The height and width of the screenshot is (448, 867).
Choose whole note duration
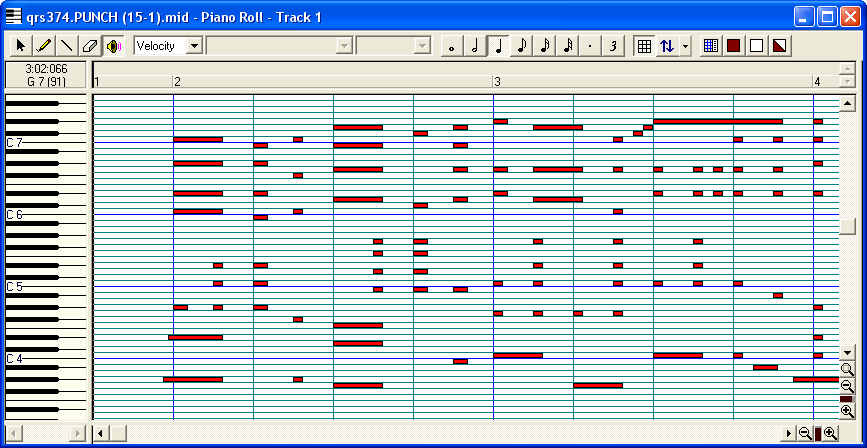[452, 46]
